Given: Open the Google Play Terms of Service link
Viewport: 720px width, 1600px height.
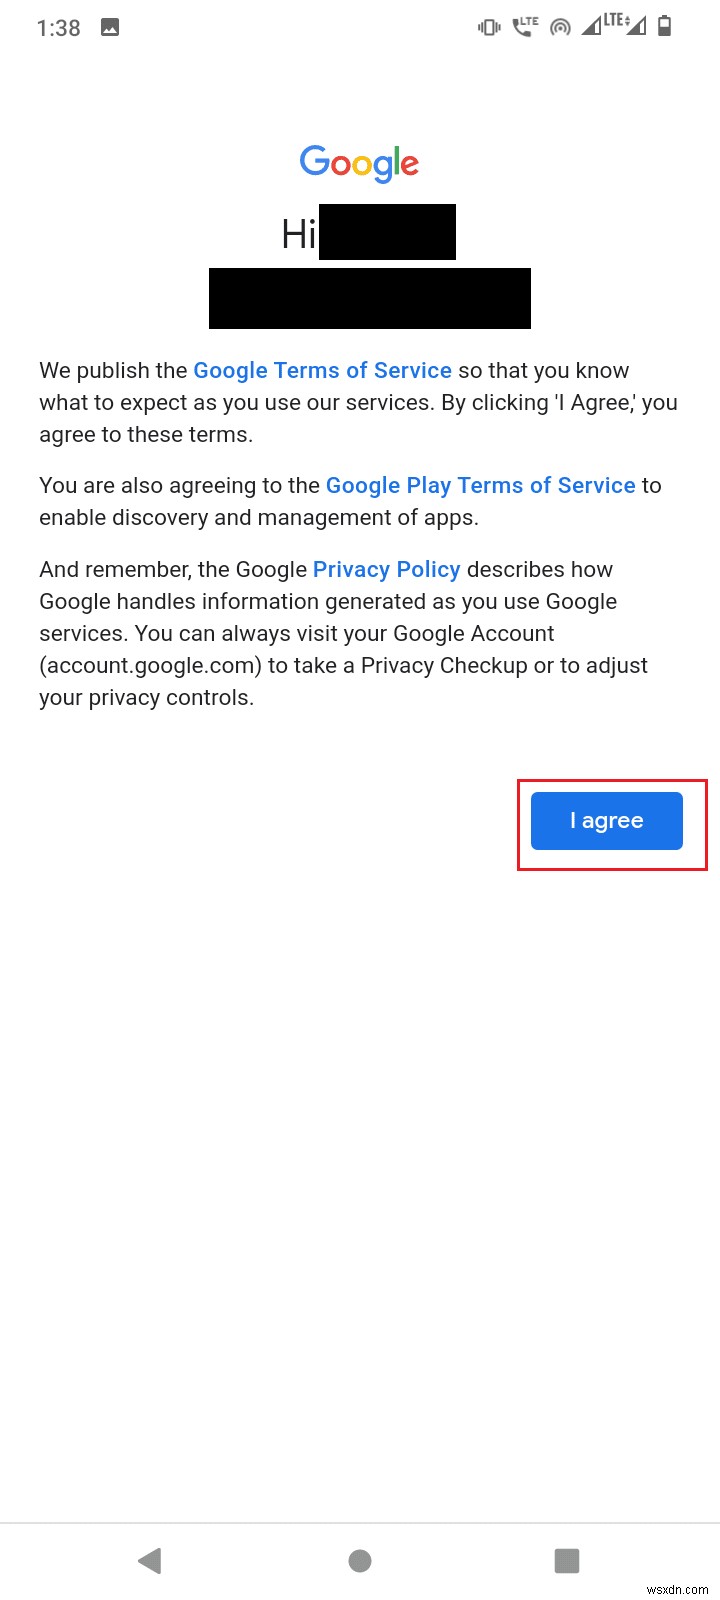Looking at the screenshot, I should [480, 485].
